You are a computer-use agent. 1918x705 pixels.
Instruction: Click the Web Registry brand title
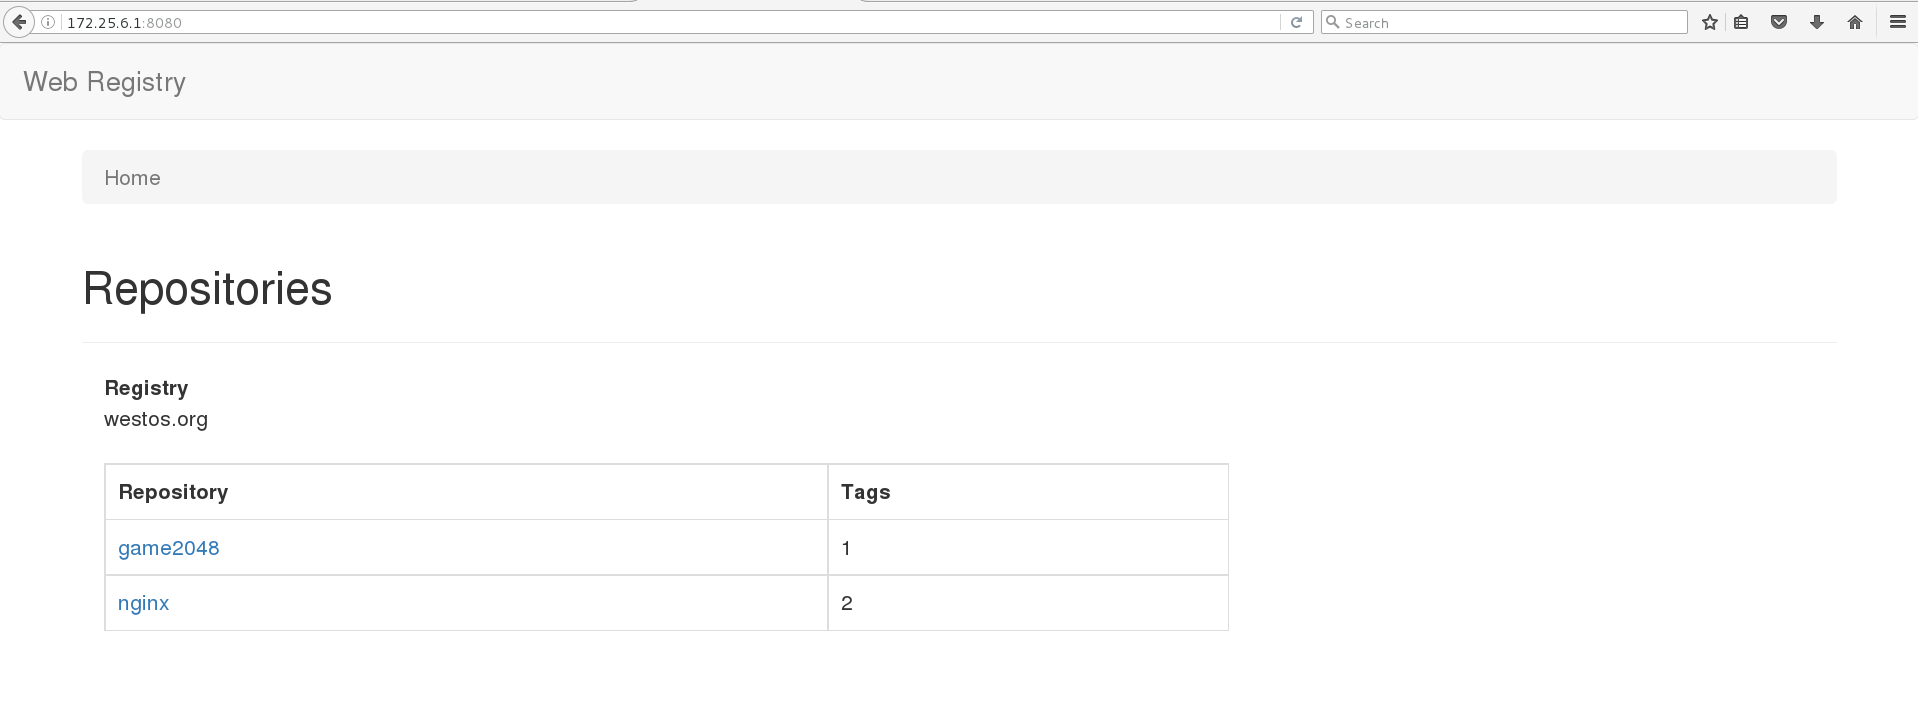104,82
